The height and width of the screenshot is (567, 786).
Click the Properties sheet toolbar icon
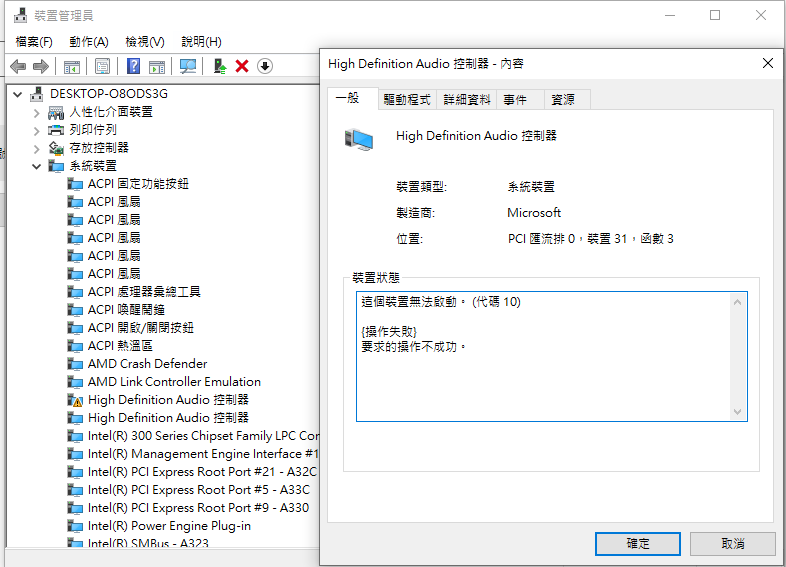tap(102, 66)
